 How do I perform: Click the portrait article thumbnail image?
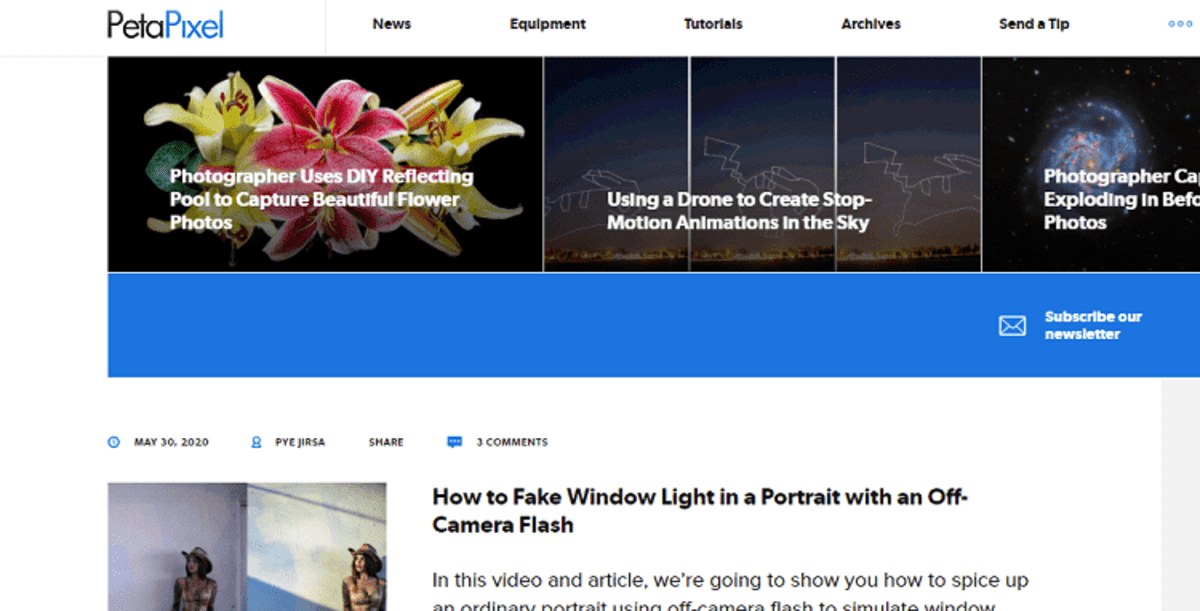coord(247,546)
